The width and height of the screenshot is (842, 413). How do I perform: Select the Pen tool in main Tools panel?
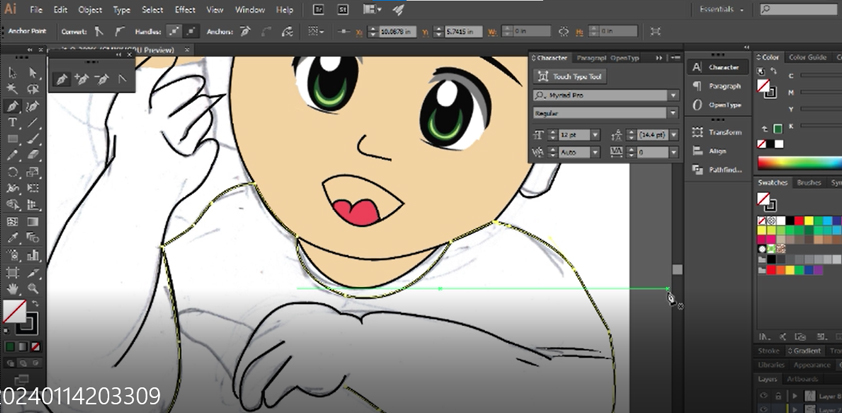coord(12,106)
